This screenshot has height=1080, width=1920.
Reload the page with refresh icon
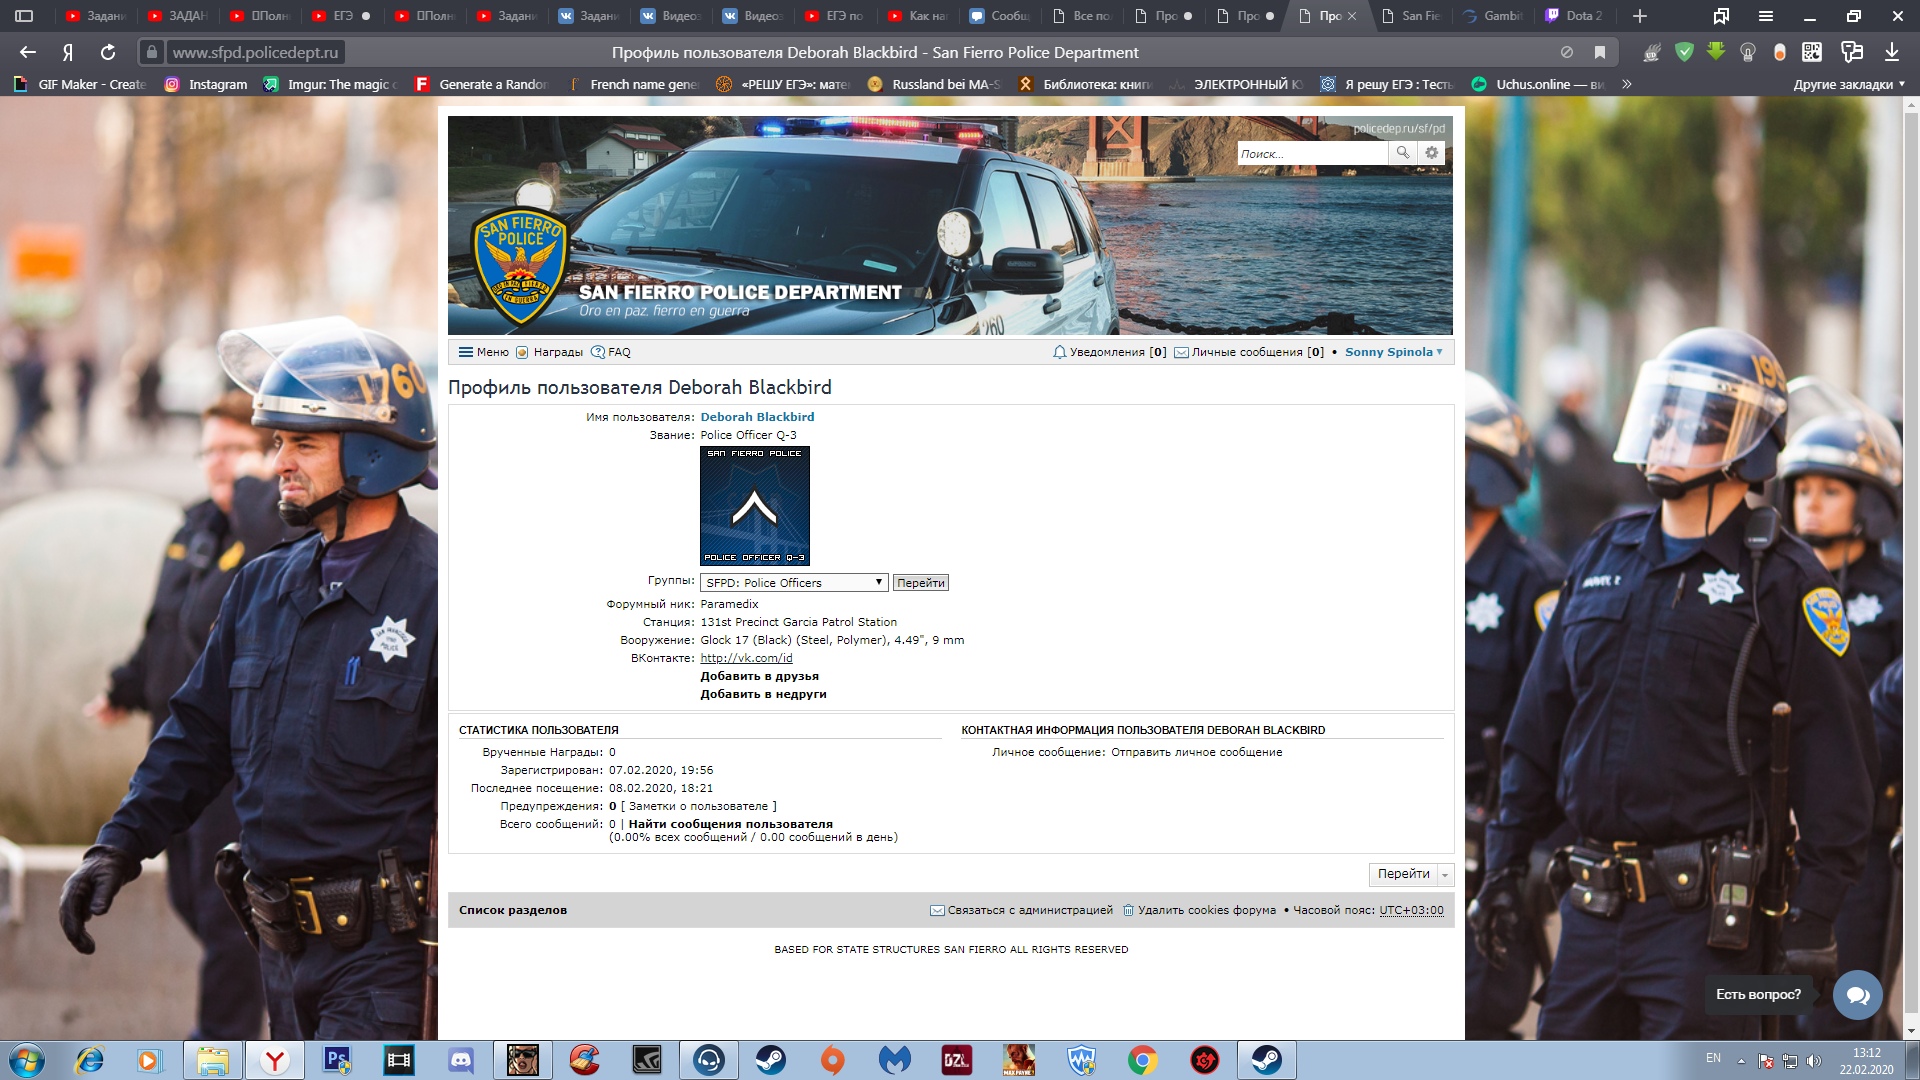(x=108, y=52)
